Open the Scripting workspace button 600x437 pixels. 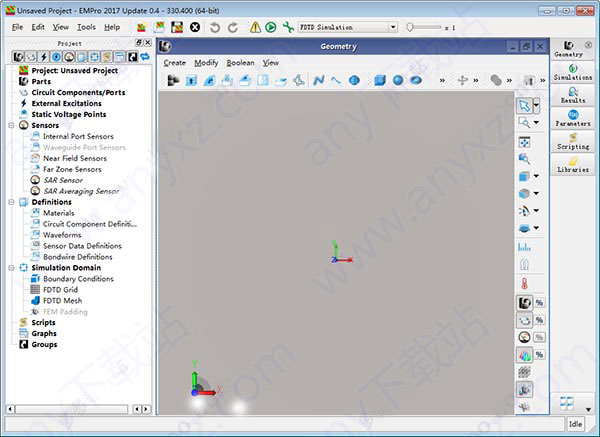[572, 141]
